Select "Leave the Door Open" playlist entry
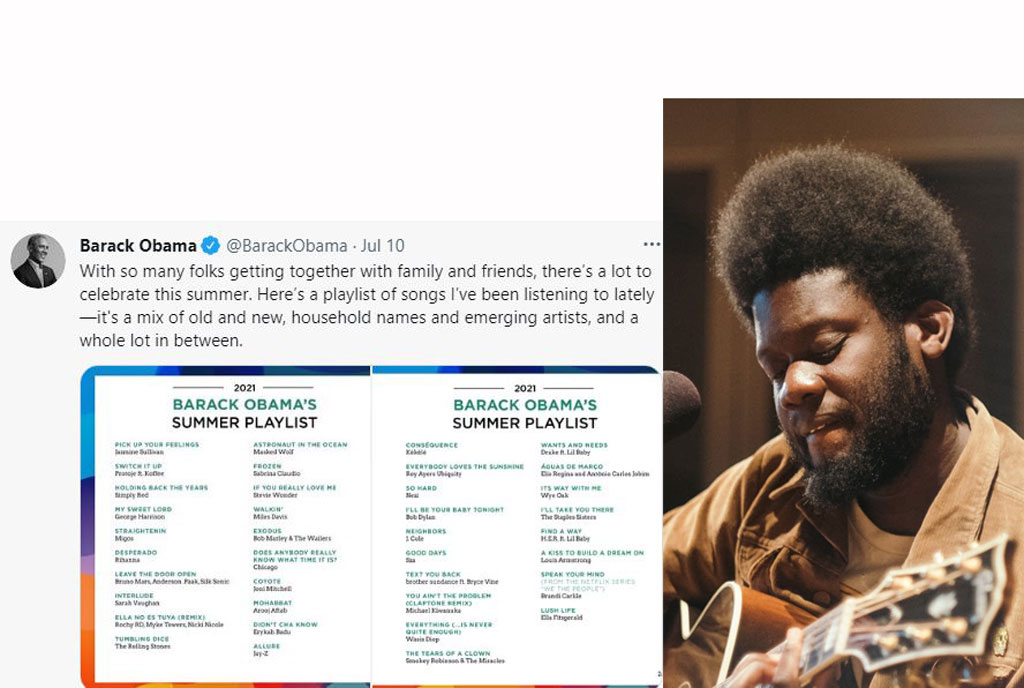The height and width of the screenshot is (688, 1024). point(172,578)
